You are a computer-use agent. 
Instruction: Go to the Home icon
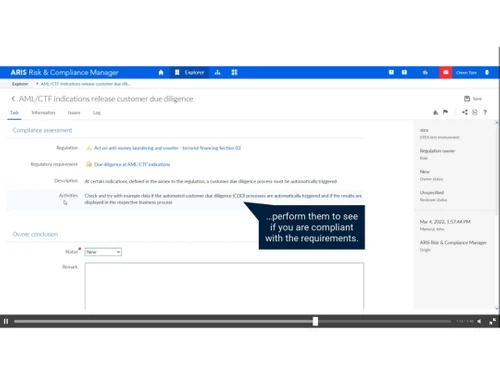161,72
